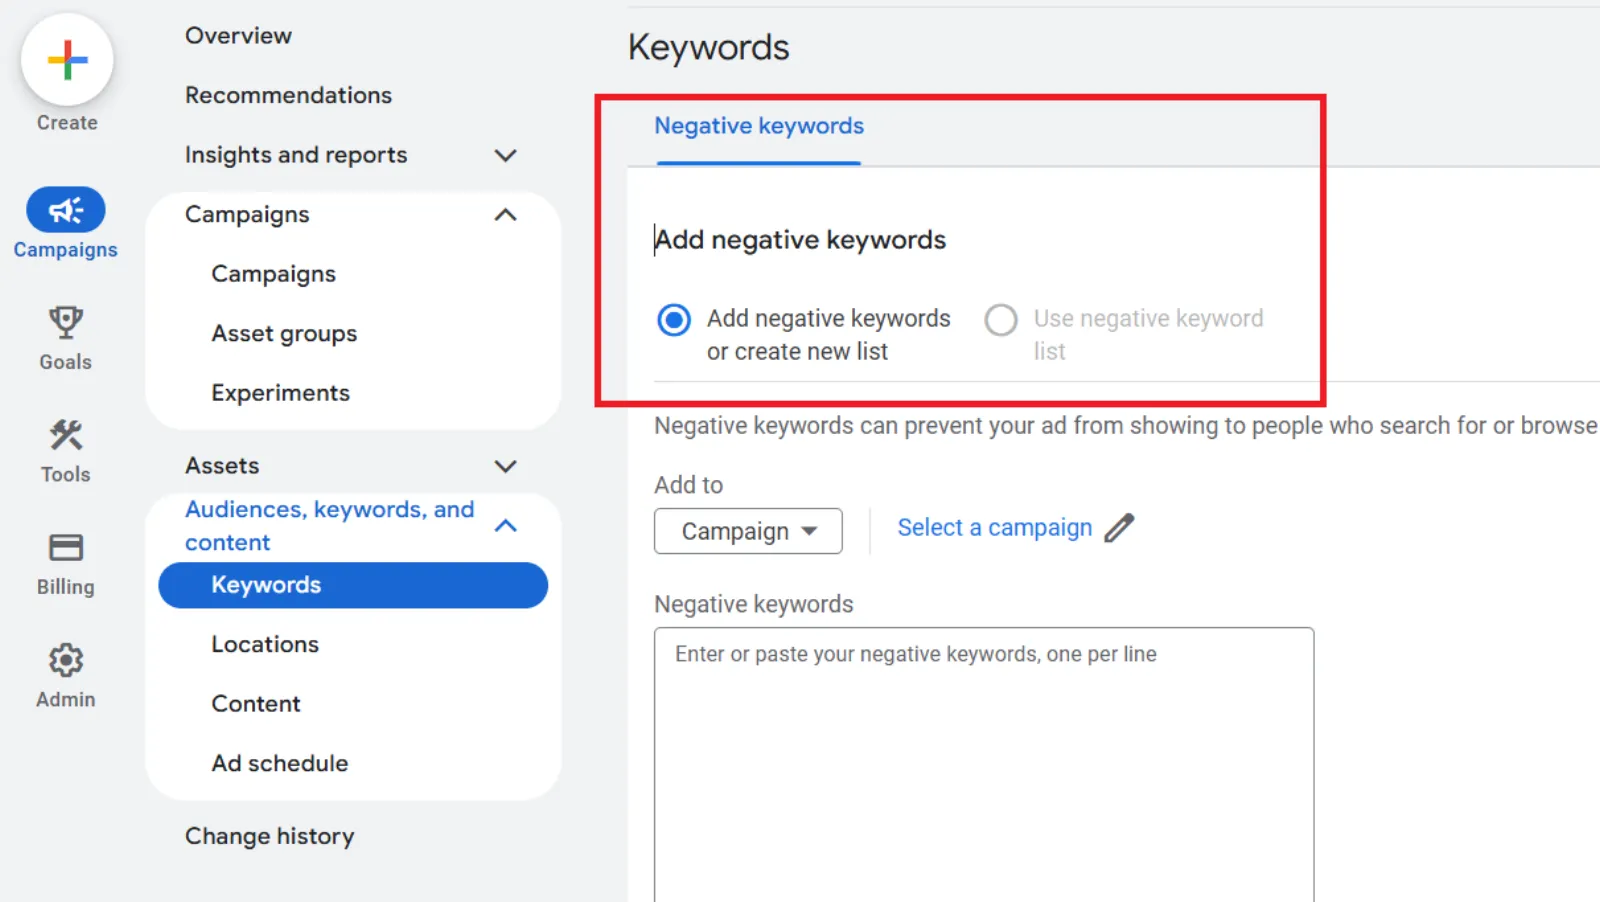Click 'Audiences, keywords, and content' section title

(x=330, y=526)
